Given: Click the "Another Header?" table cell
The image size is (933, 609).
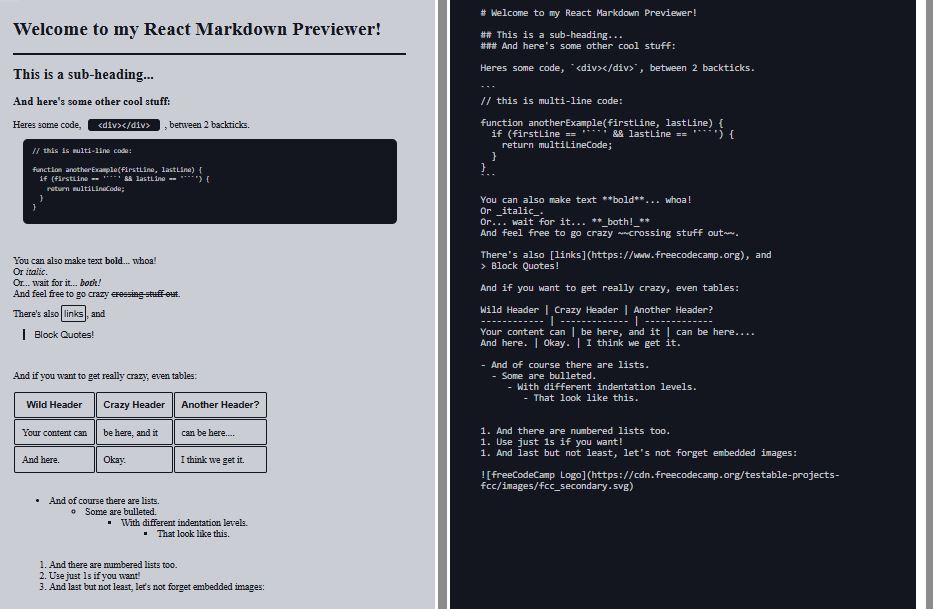Looking at the screenshot, I should (x=220, y=405).
